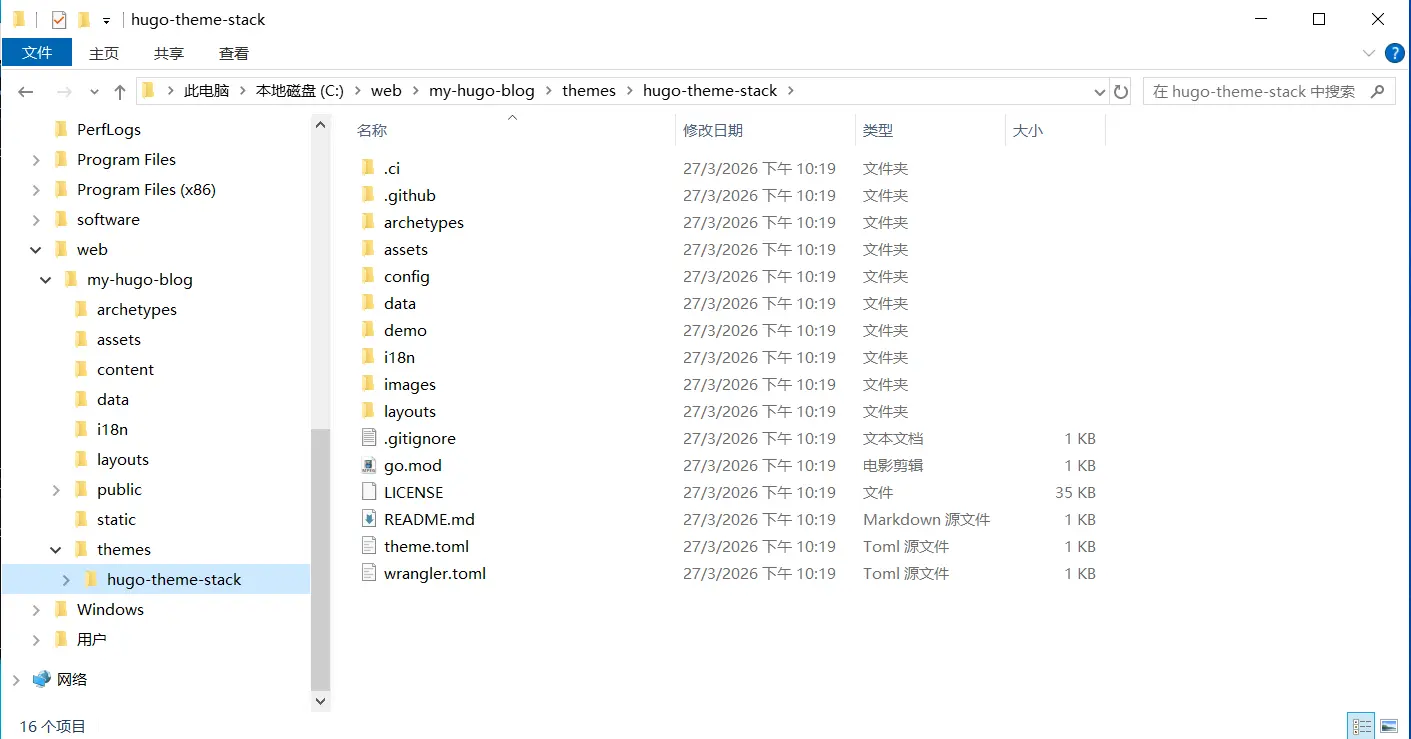Click the 此电脑 breadcrumb
The height and width of the screenshot is (739, 1411).
[x=206, y=91]
